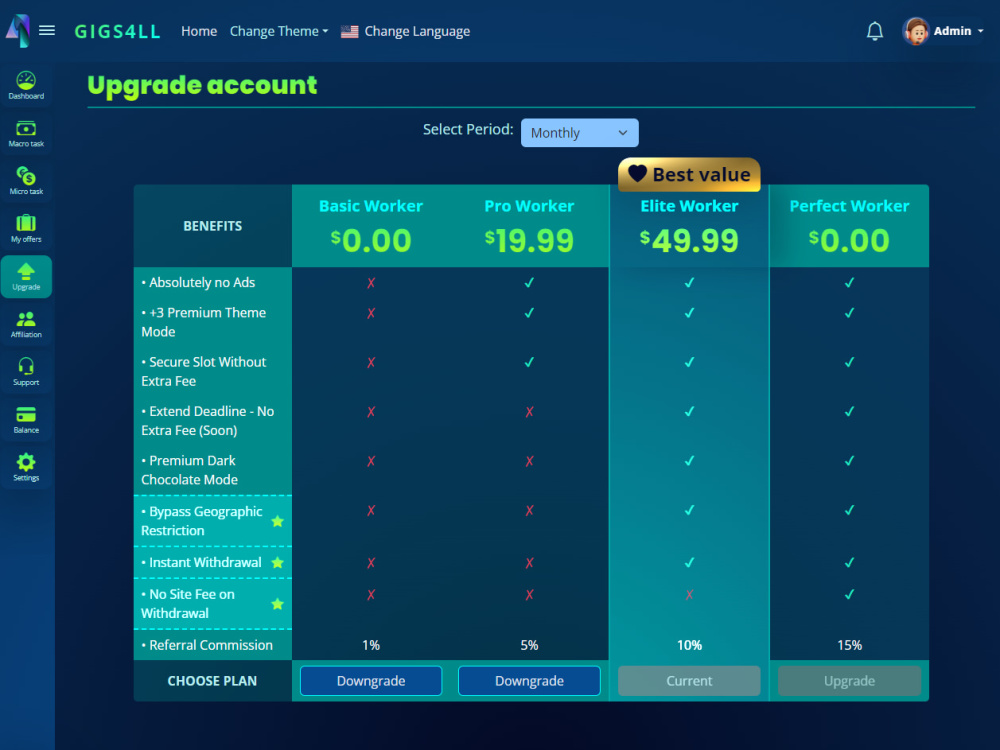1000x750 pixels.
Task: Click Elite Worker X for No Site Fee
Action: 689,594
